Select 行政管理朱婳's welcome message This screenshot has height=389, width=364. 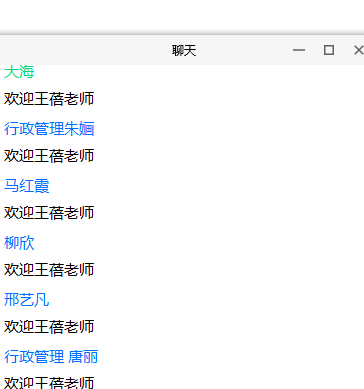coord(49,156)
